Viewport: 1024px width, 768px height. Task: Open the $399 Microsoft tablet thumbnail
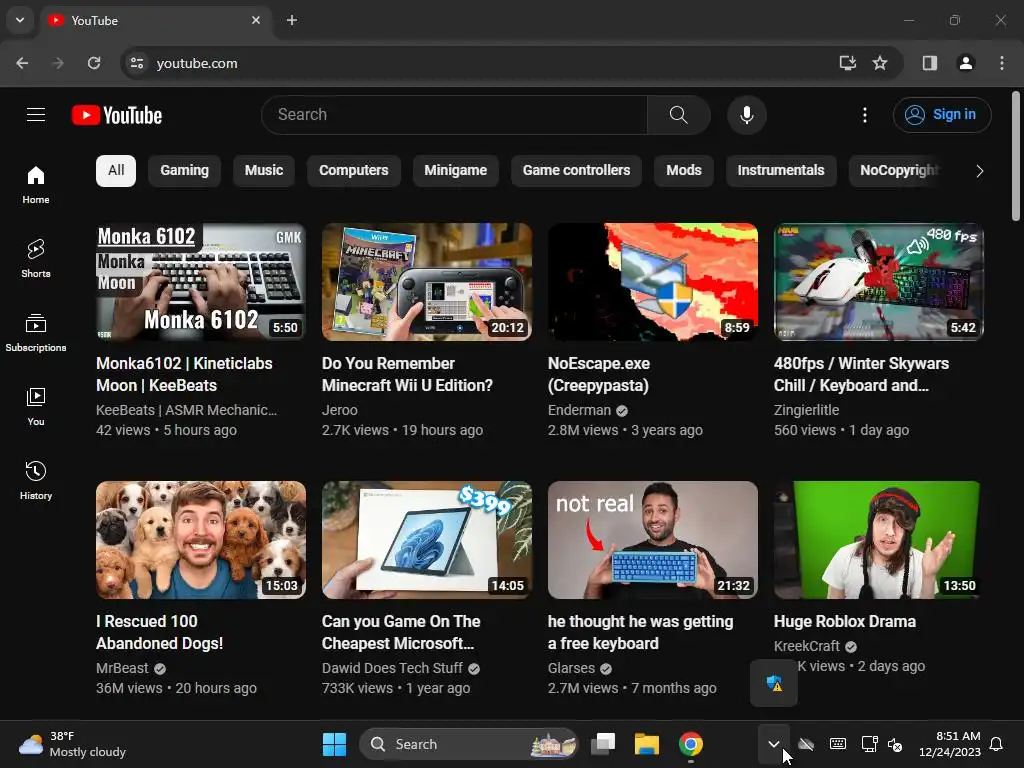[x=427, y=540]
